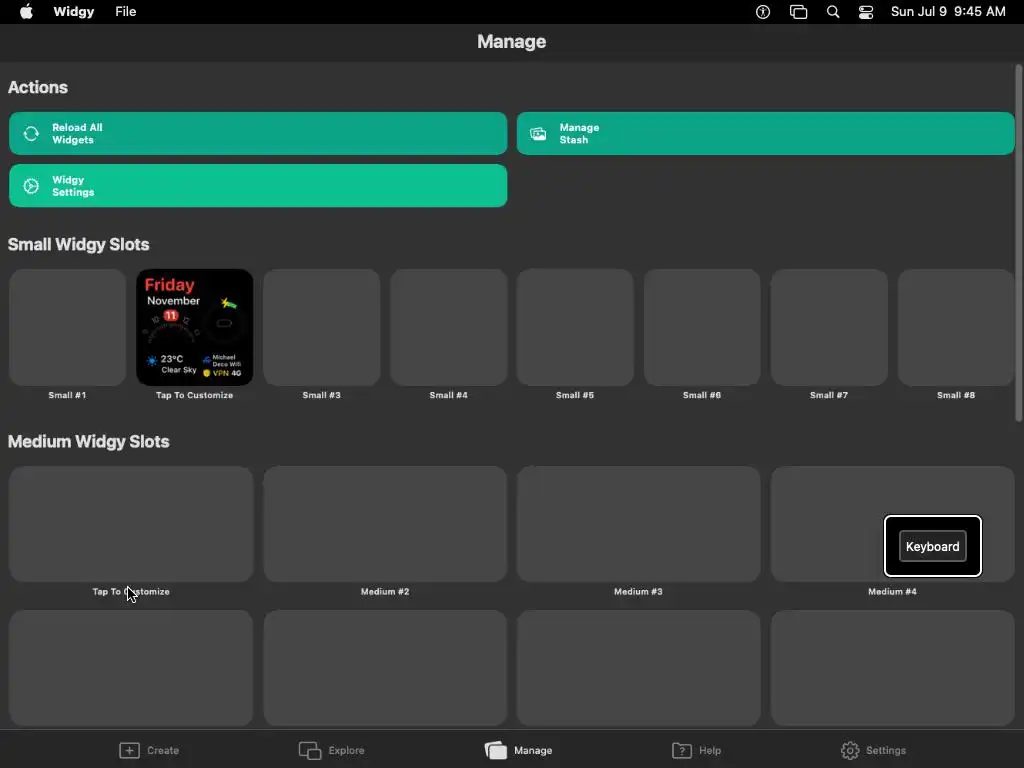This screenshot has width=1024, height=768.
Task: Select the Small #7 slot
Action: point(829,327)
